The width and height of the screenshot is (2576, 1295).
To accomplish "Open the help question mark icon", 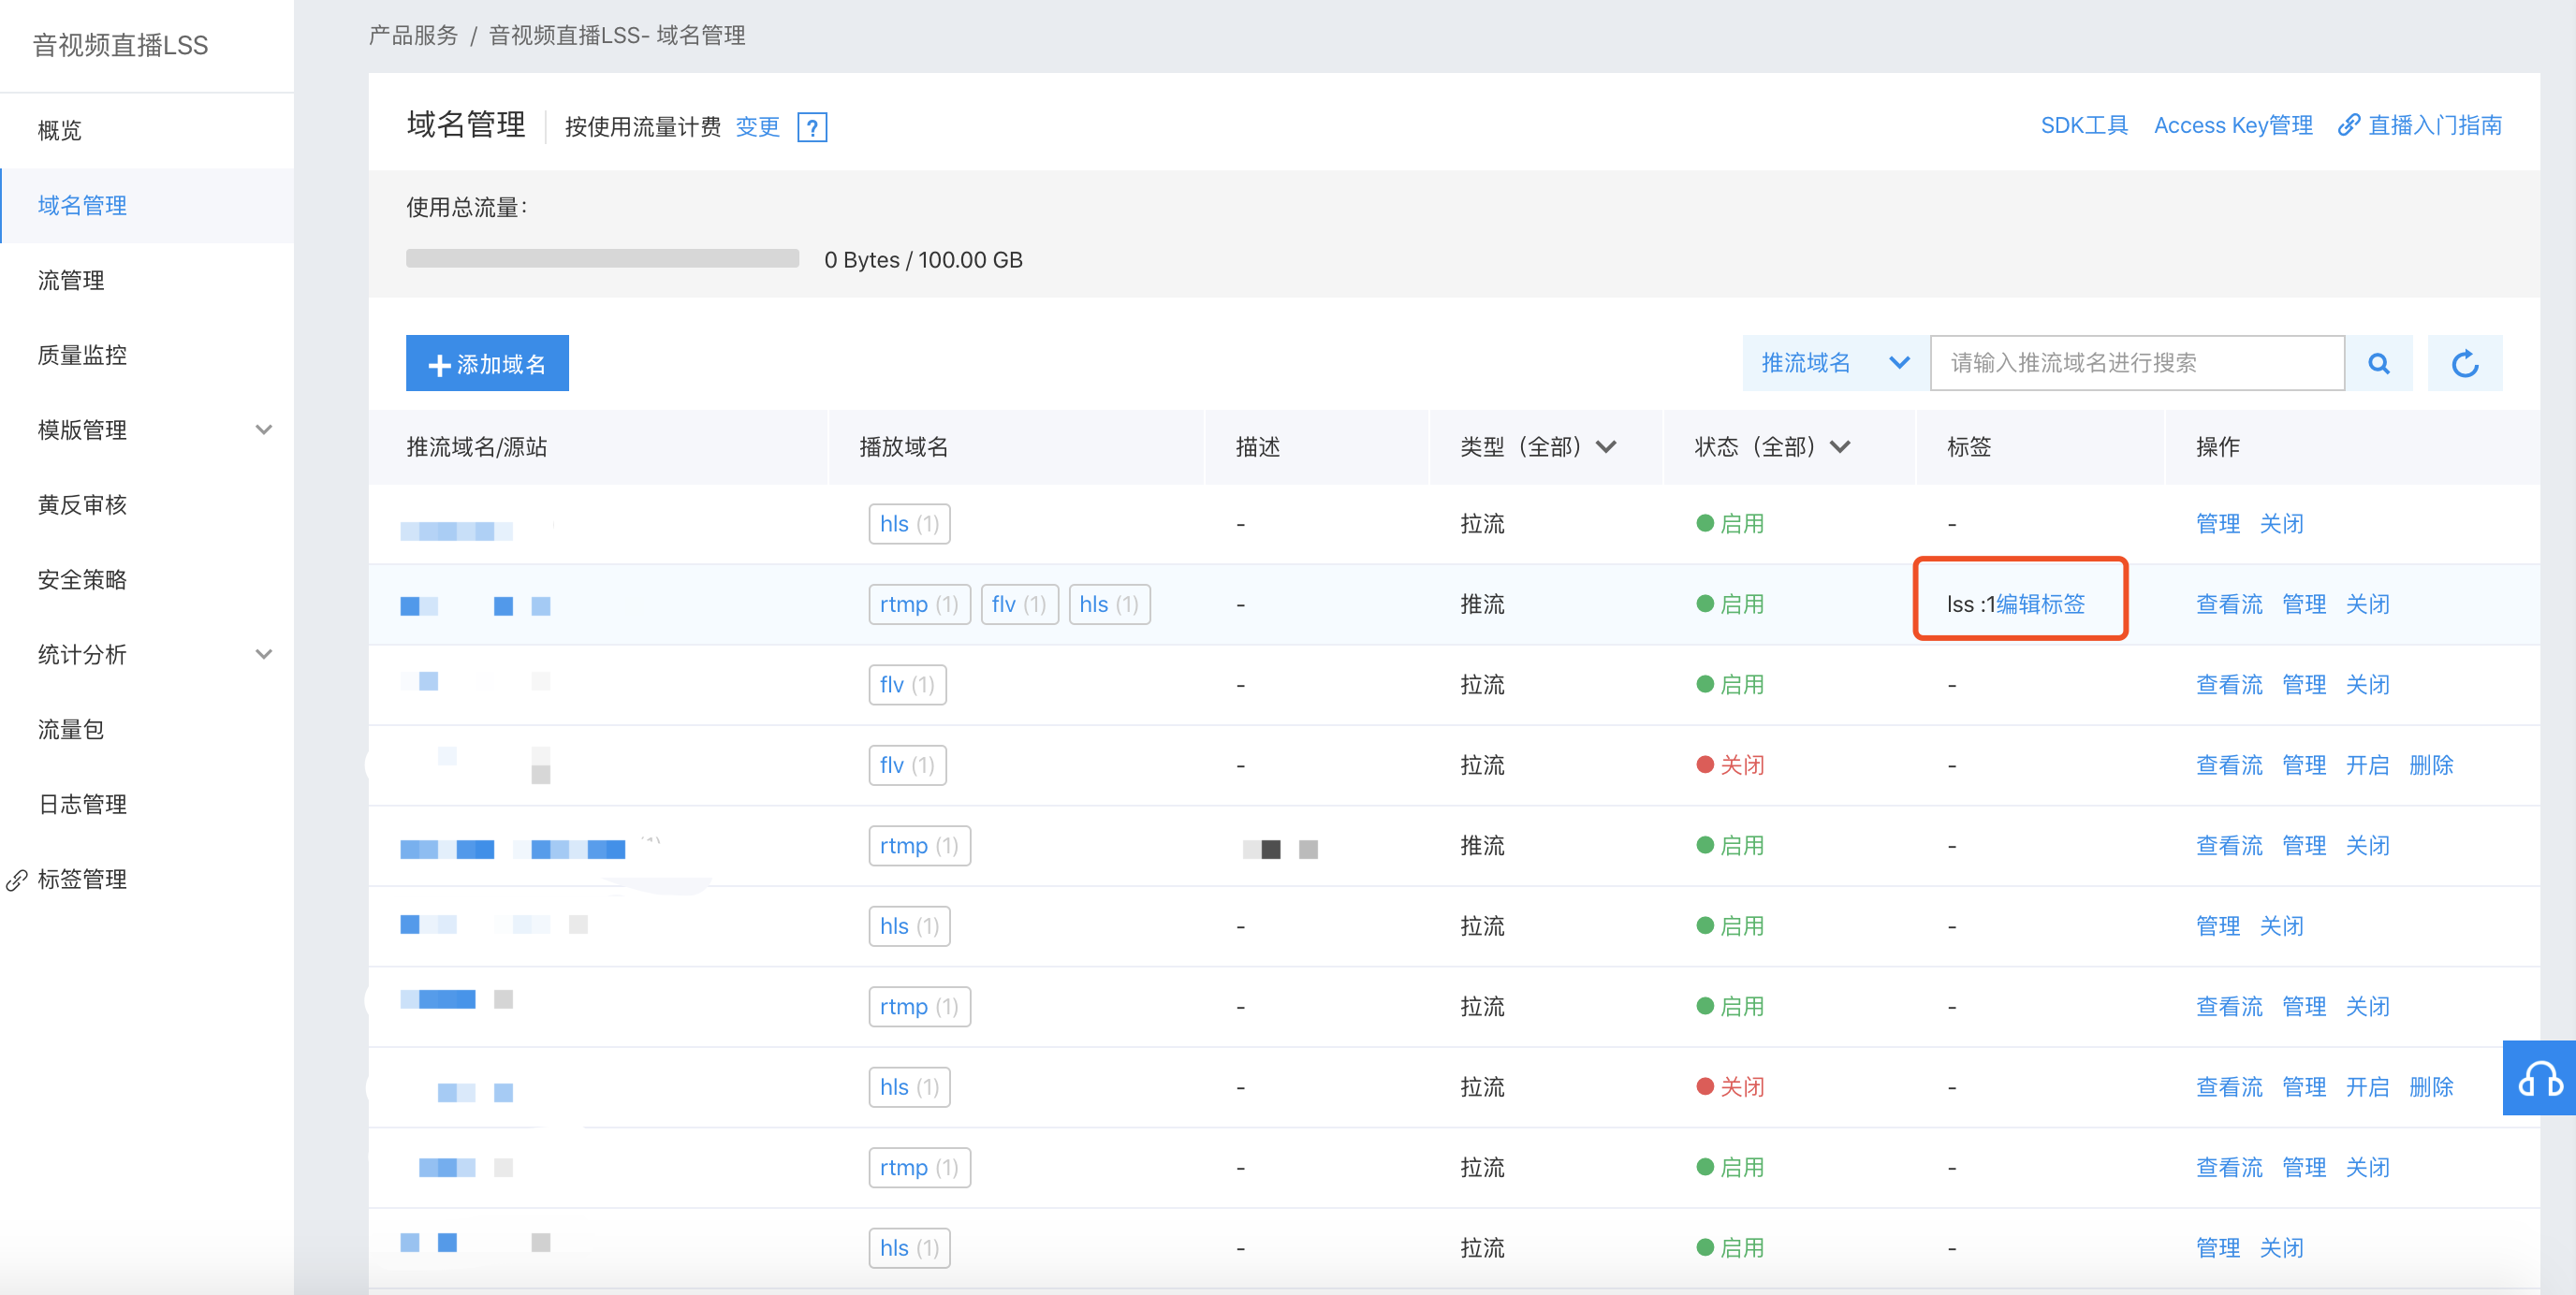I will coord(811,127).
